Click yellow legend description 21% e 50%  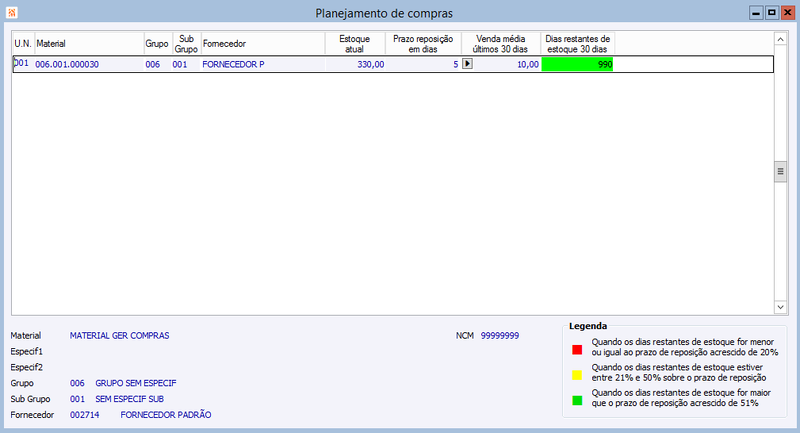pyautogui.click(x=679, y=372)
